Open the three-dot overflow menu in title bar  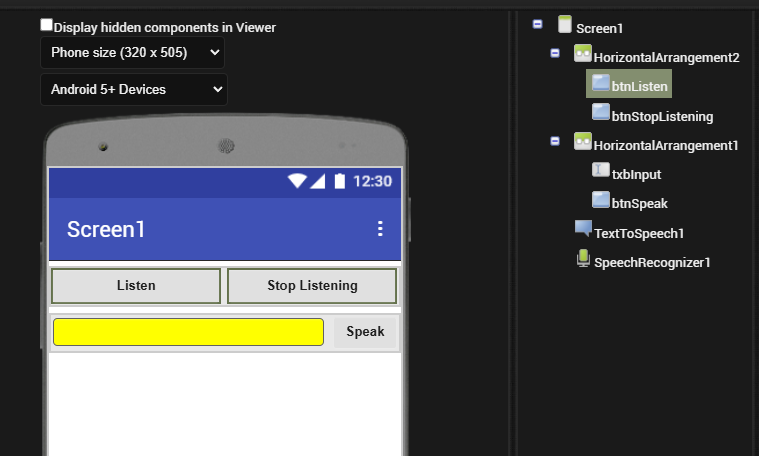coord(380,228)
